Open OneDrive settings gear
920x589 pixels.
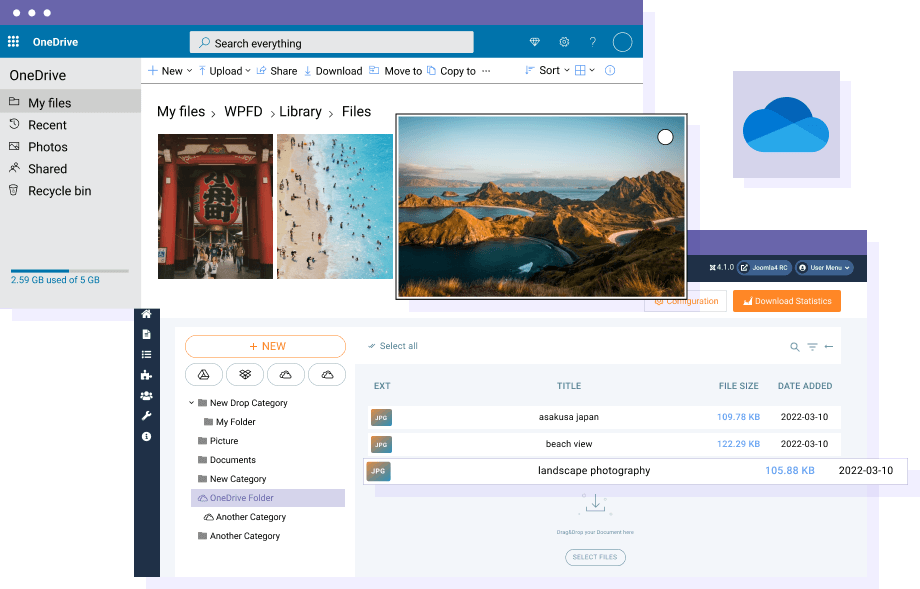click(x=564, y=42)
